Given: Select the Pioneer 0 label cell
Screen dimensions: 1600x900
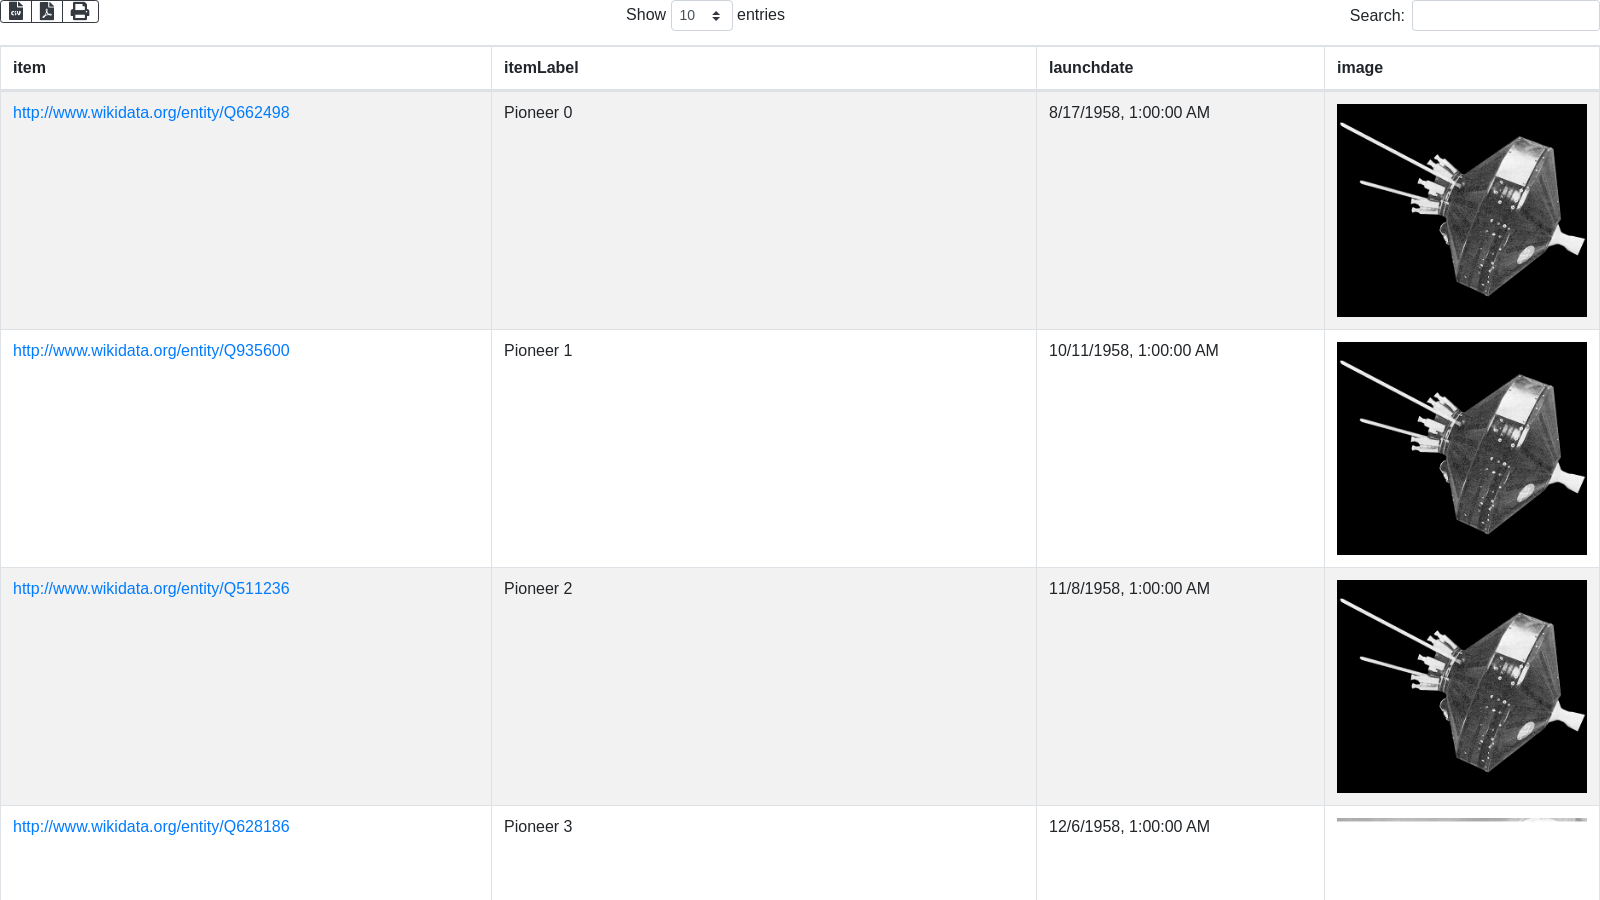Looking at the screenshot, I should point(538,113).
